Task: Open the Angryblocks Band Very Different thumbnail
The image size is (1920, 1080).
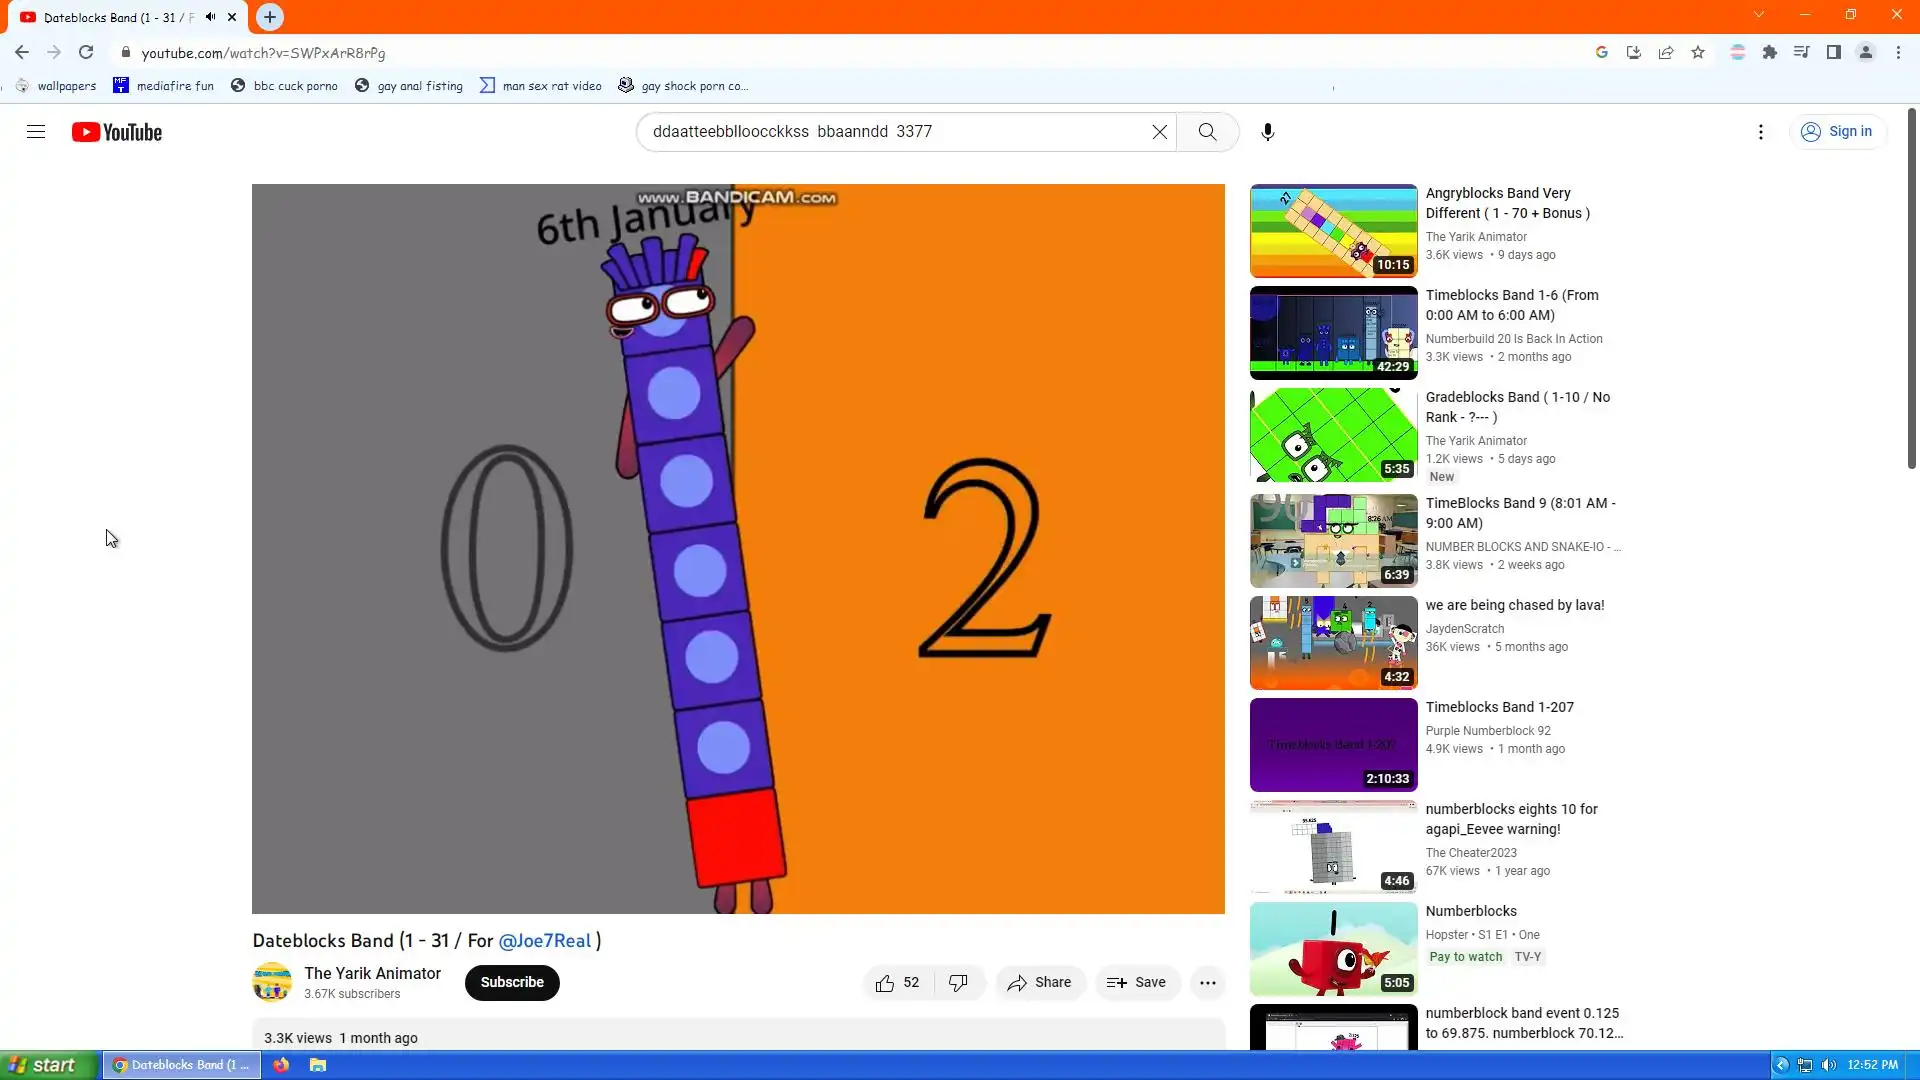Action: point(1333,231)
